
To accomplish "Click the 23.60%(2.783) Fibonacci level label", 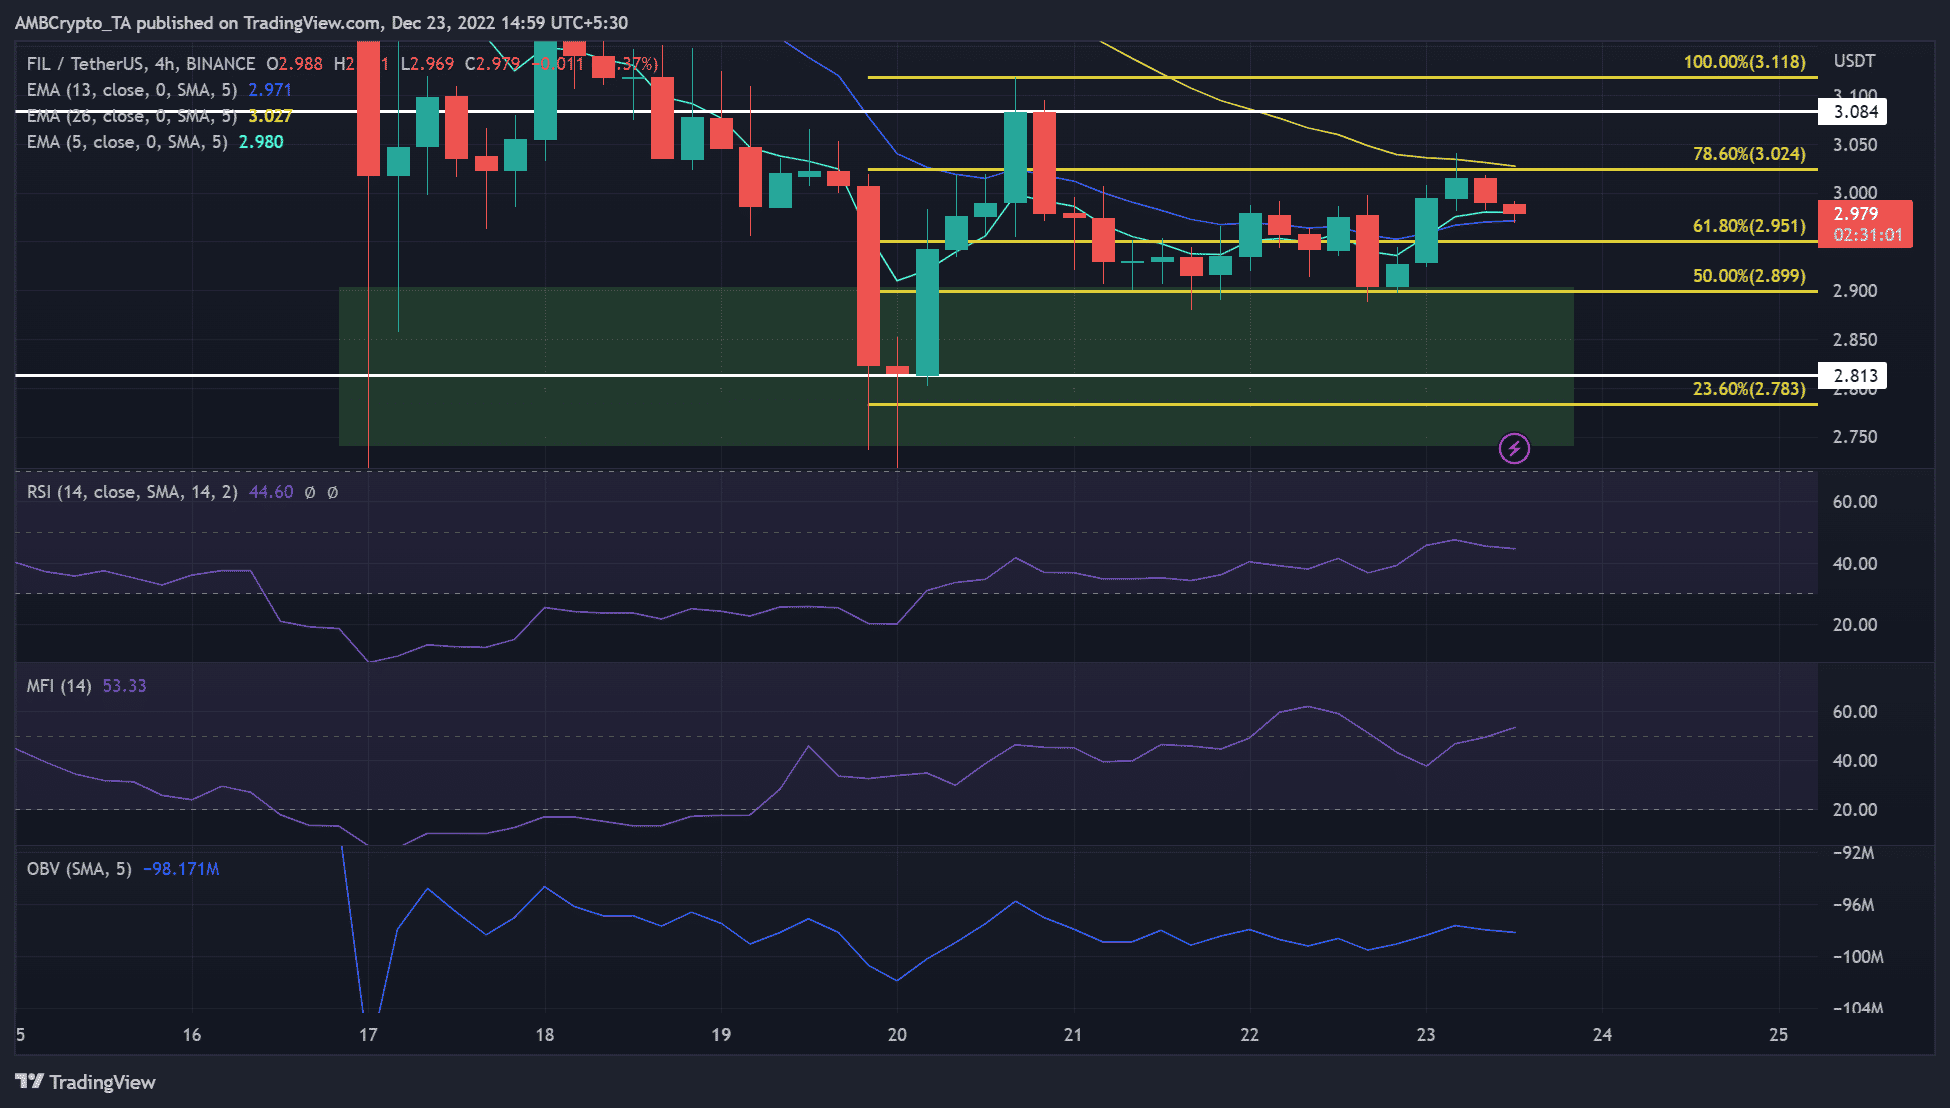I will [x=1749, y=389].
